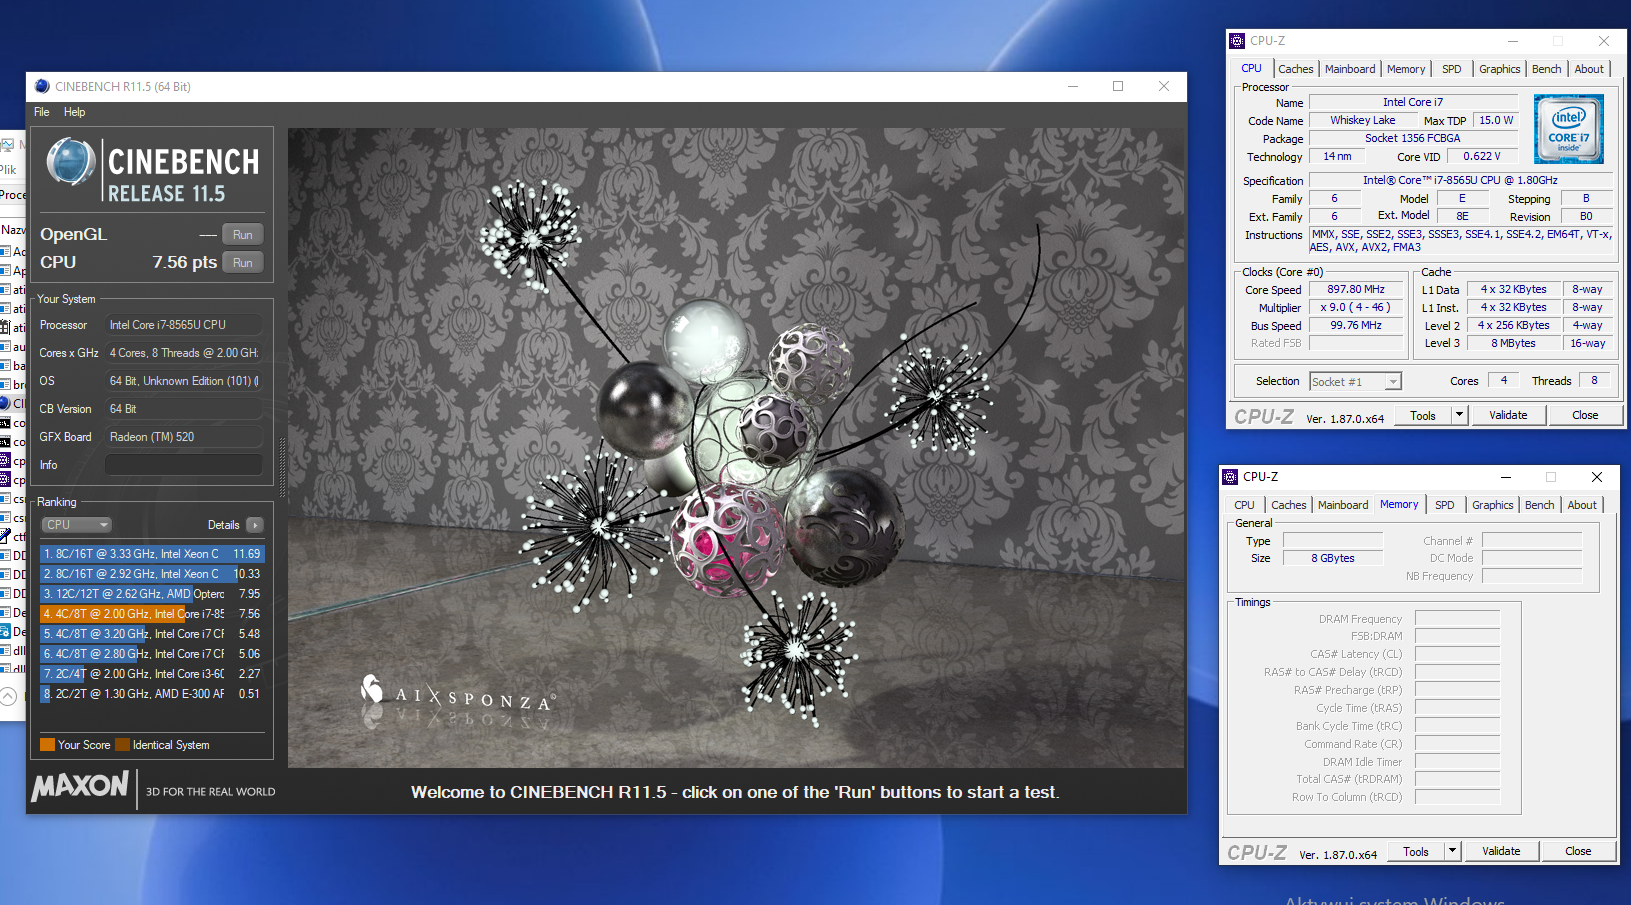
Task: Open Tools dropdown arrow in lower CPU-Z
Action: (x=1452, y=852)
